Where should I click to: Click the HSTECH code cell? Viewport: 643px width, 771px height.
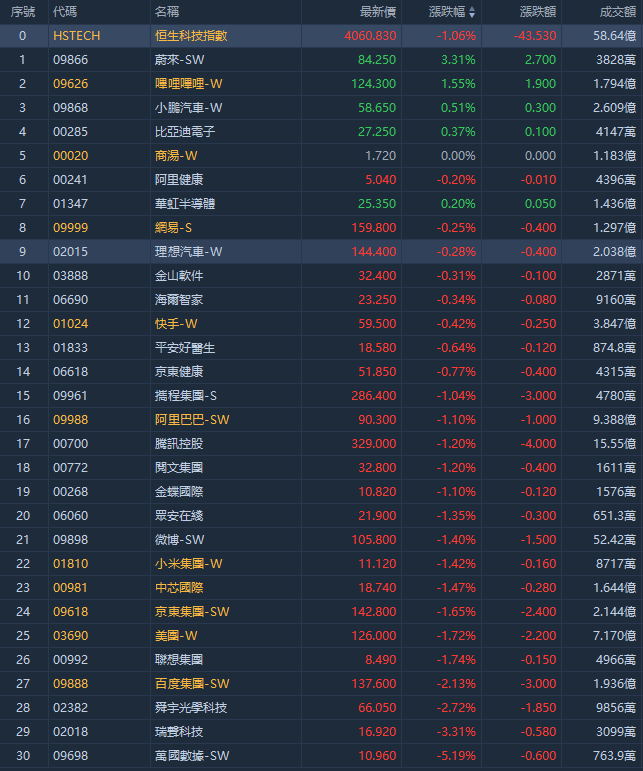[x=77, y=36]
